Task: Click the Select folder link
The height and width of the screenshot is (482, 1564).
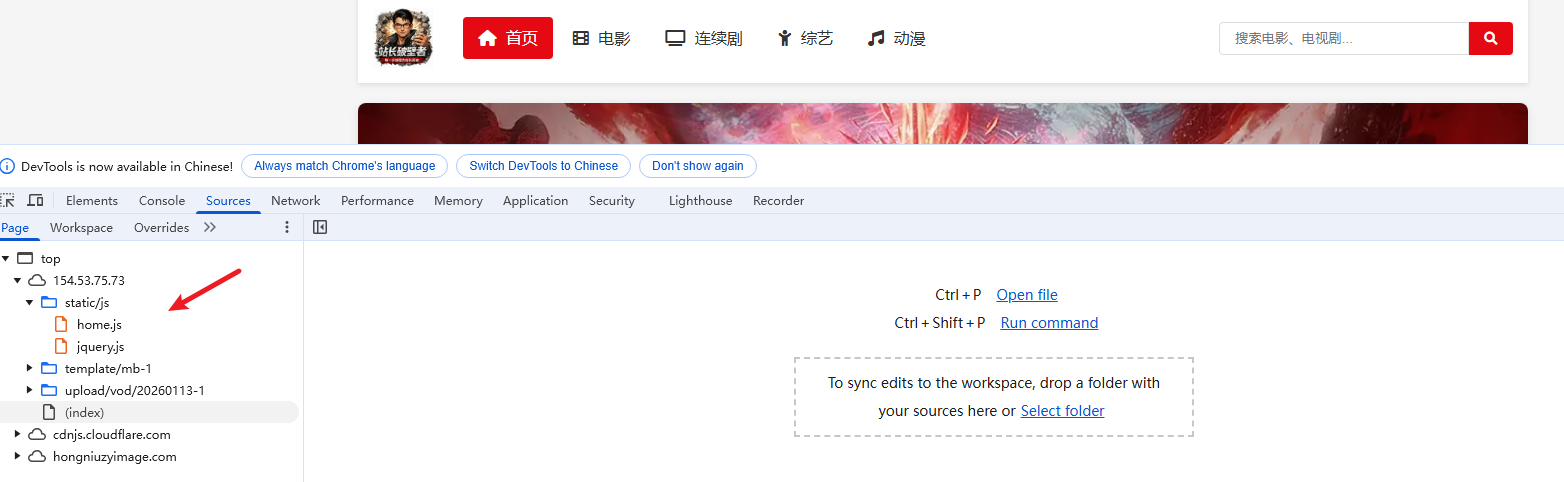Action: (1062, 410)
